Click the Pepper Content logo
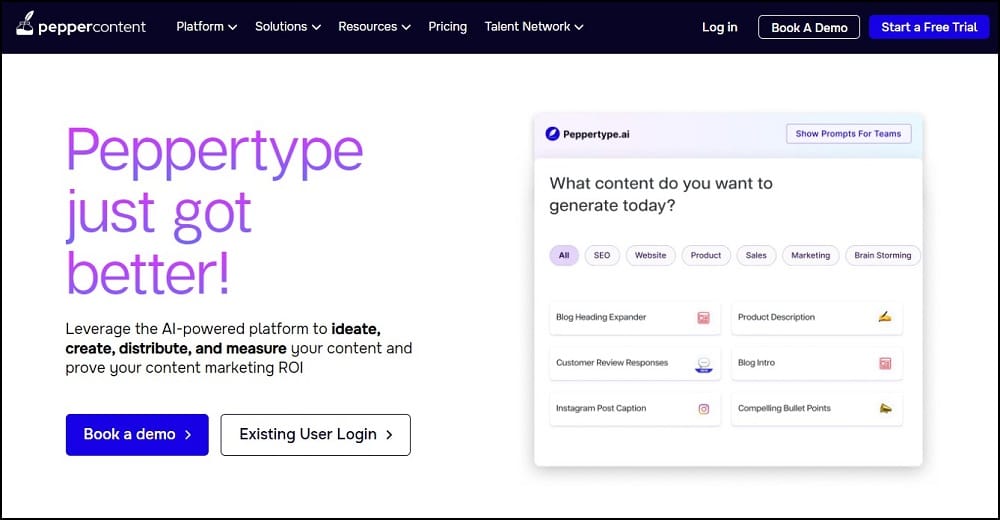1000x520 pixels. click(x=81, y=25)
